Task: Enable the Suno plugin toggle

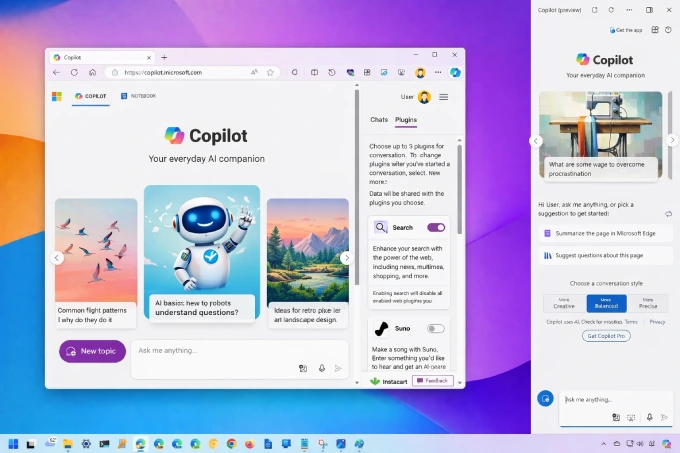Action: click(435, 328)
